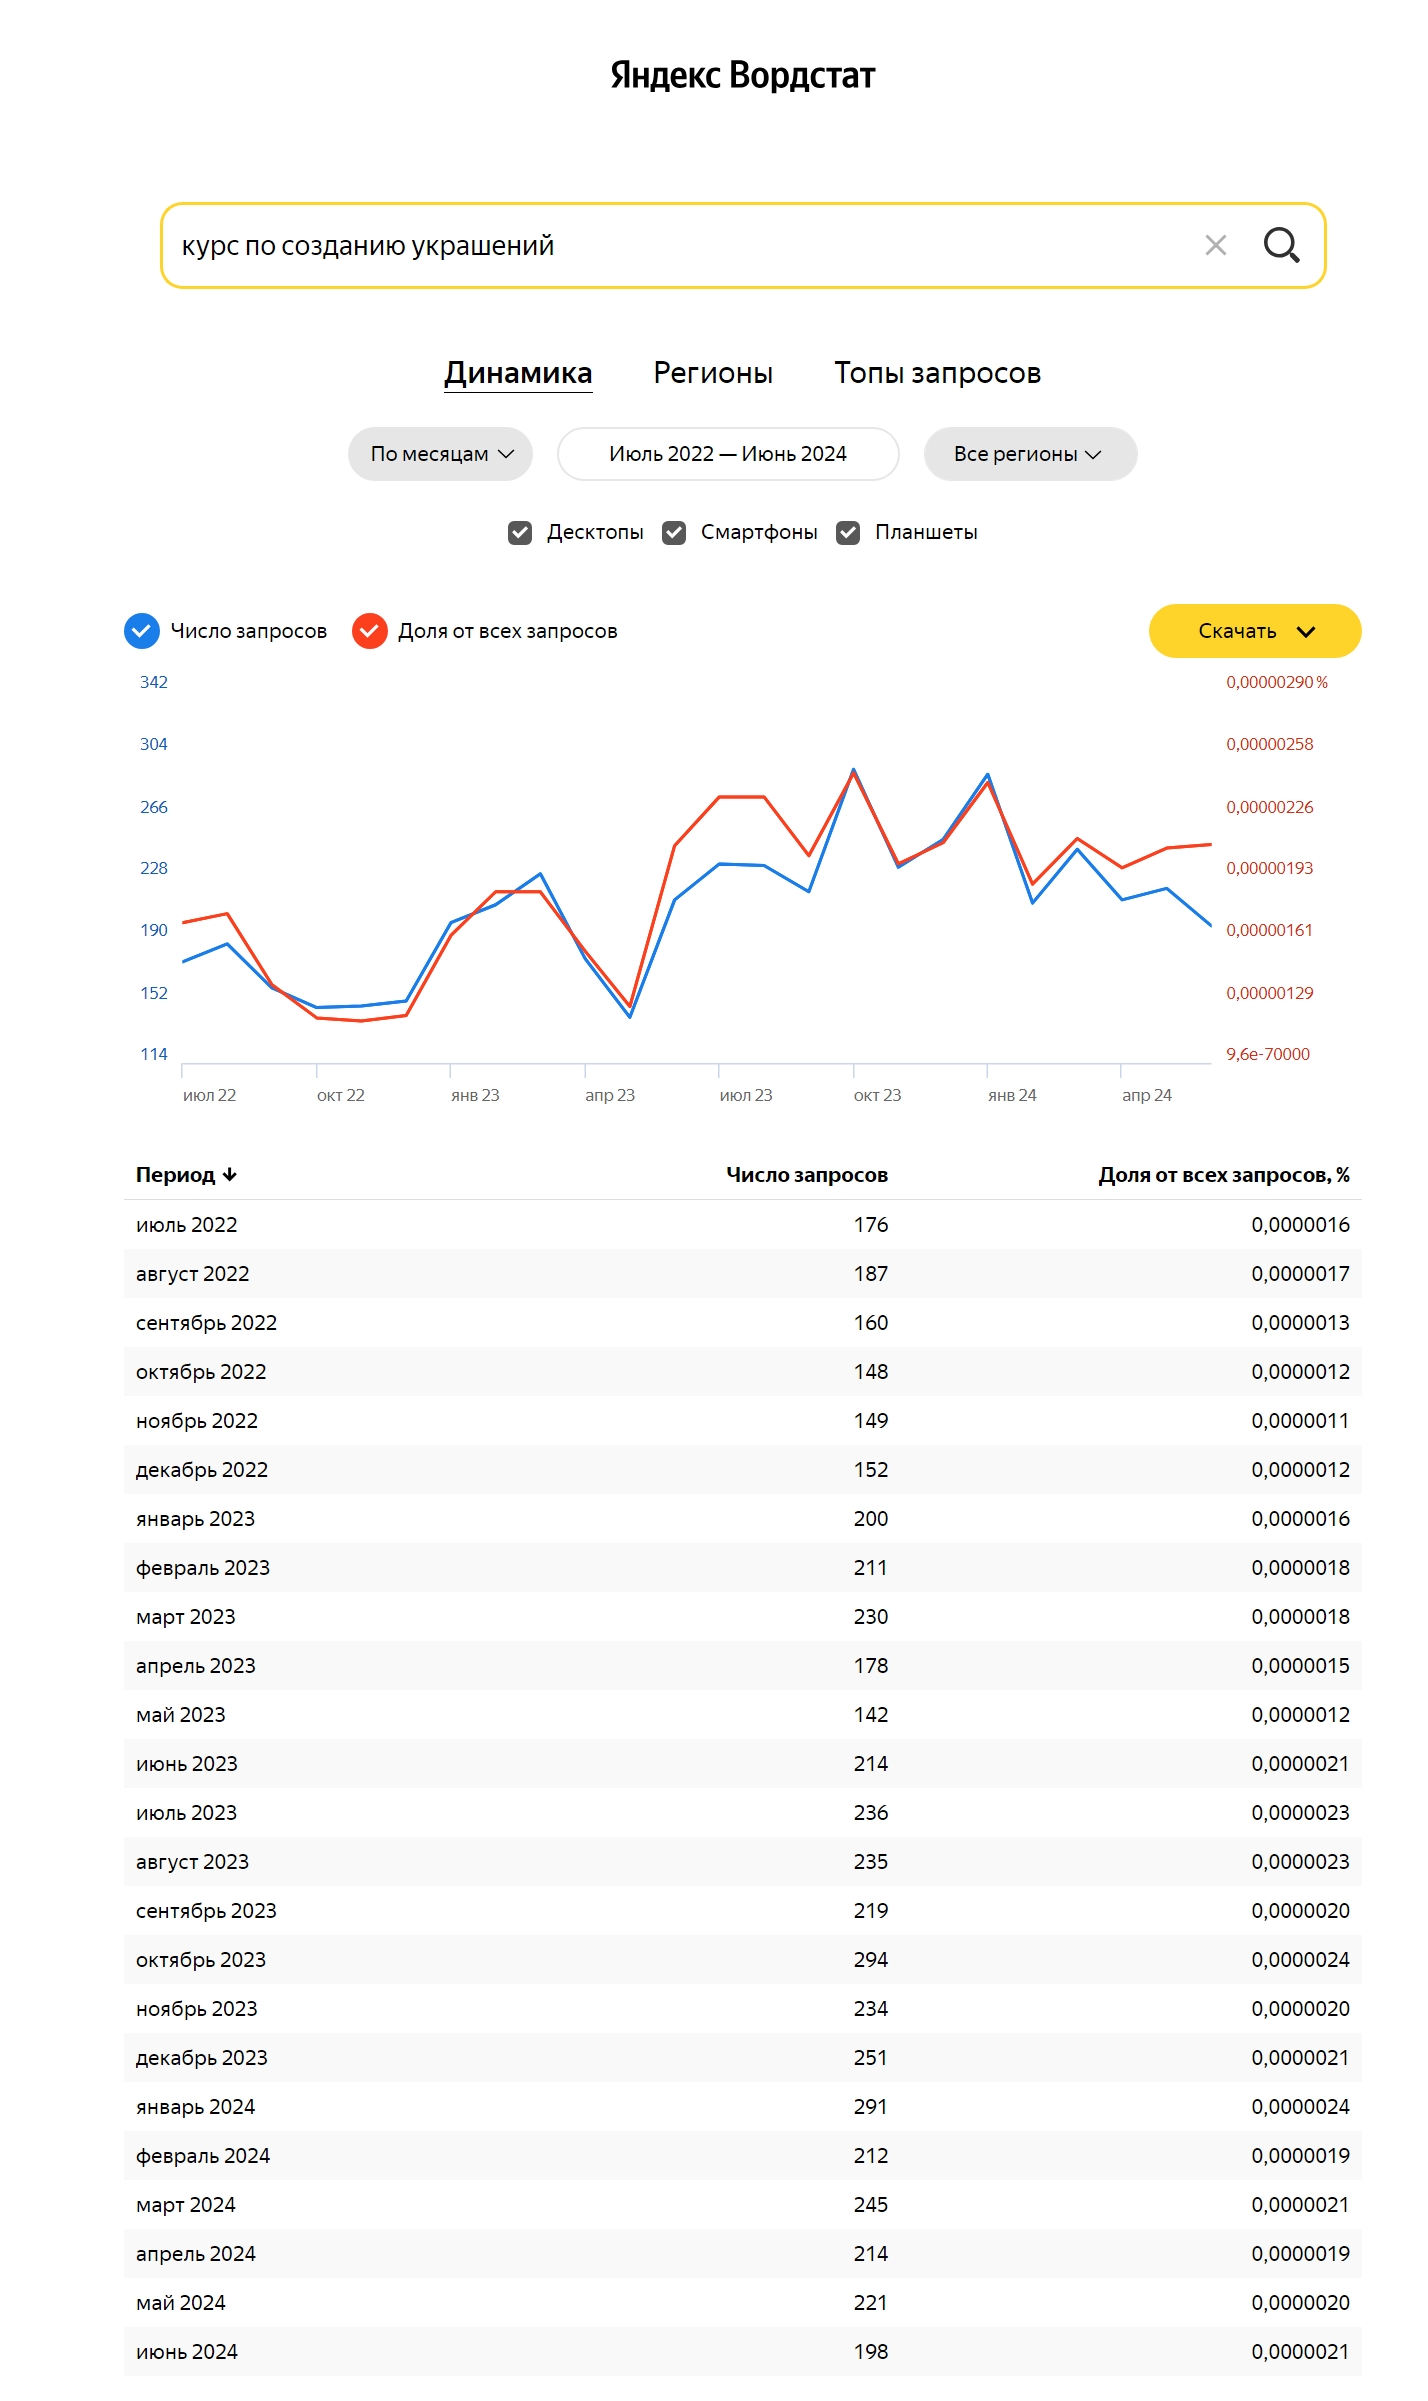Click the 9,6e-70000 right axis label

(1268, 1054)
